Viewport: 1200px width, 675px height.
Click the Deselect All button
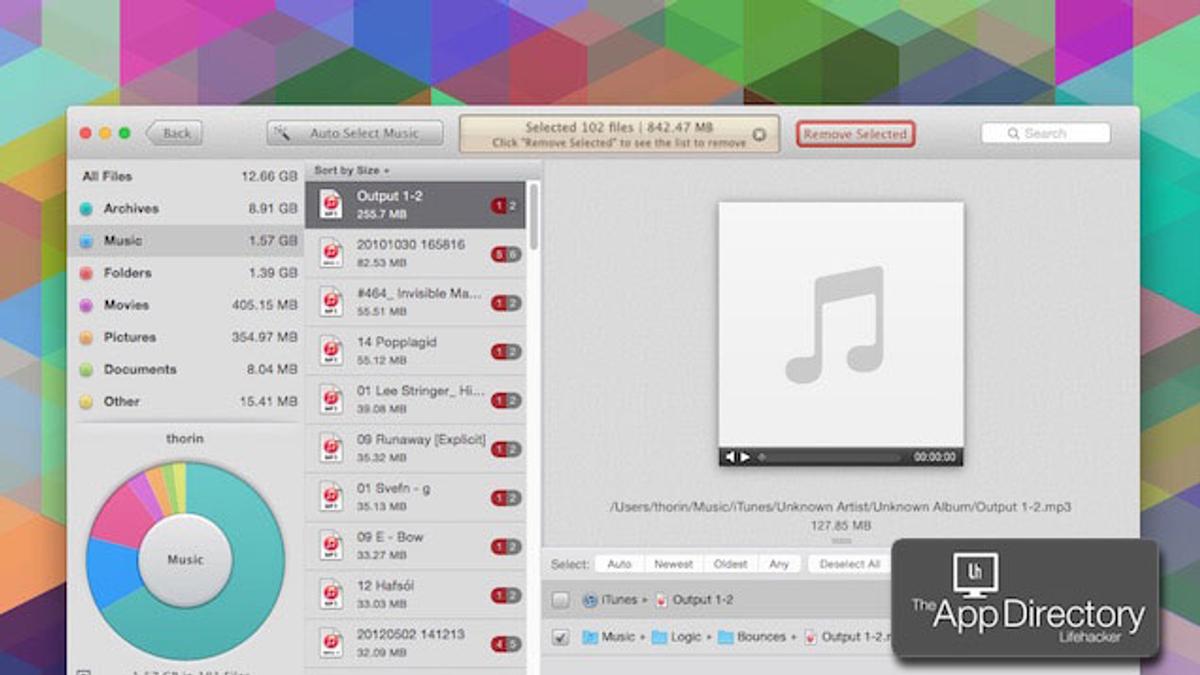coord(849,564)
